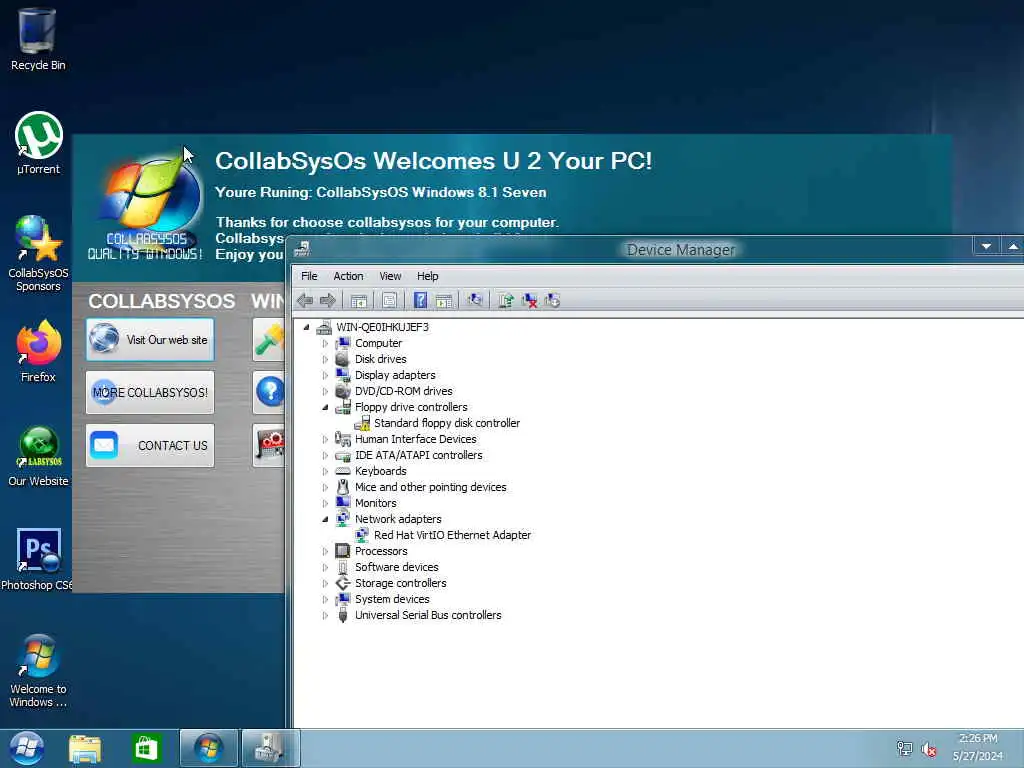
Task: Select the Keyboards row label
Action: (x=380, y=471)
